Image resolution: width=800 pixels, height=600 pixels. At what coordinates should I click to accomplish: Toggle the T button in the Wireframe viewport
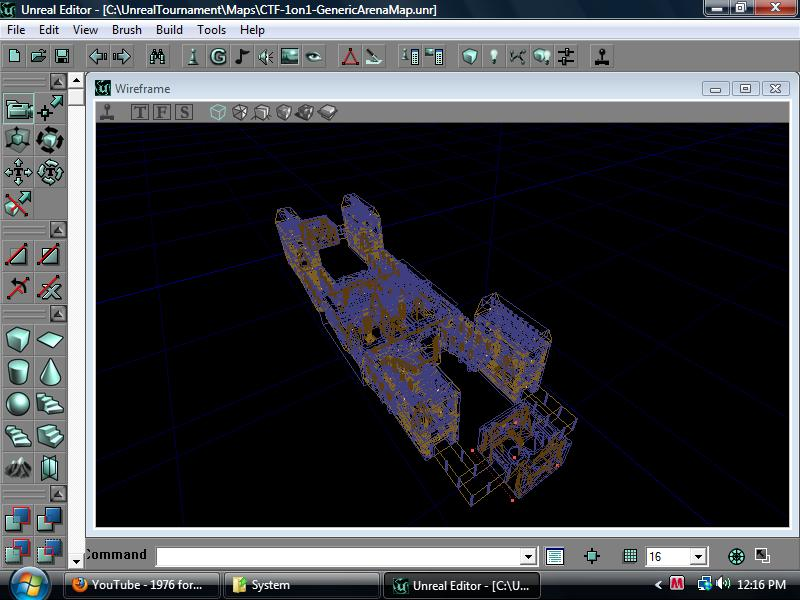coord(140,110)
